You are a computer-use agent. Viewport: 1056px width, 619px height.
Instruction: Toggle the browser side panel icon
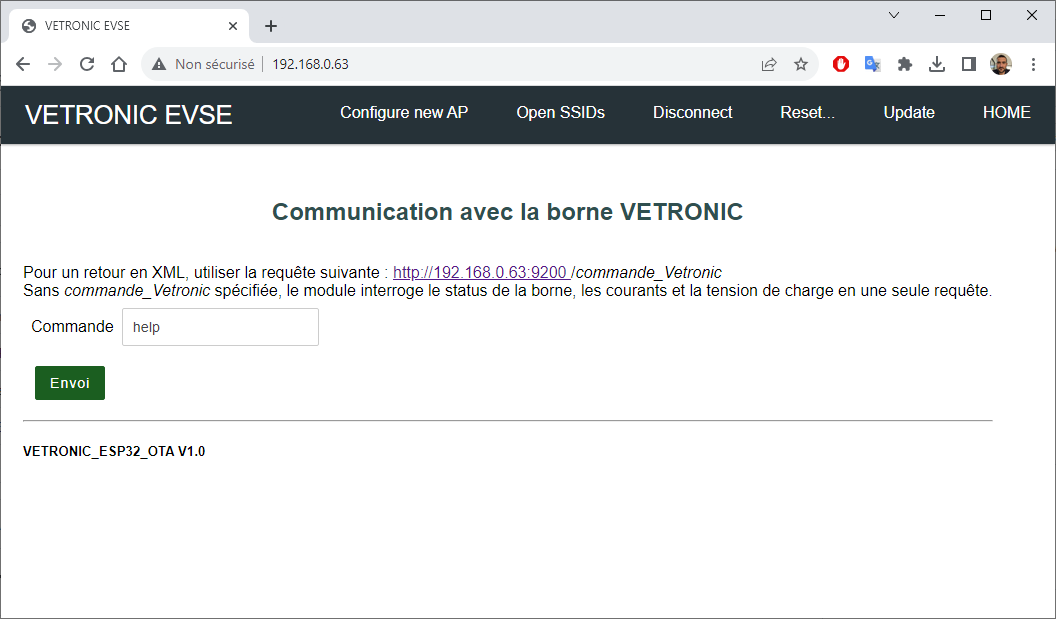click(968, 64)
